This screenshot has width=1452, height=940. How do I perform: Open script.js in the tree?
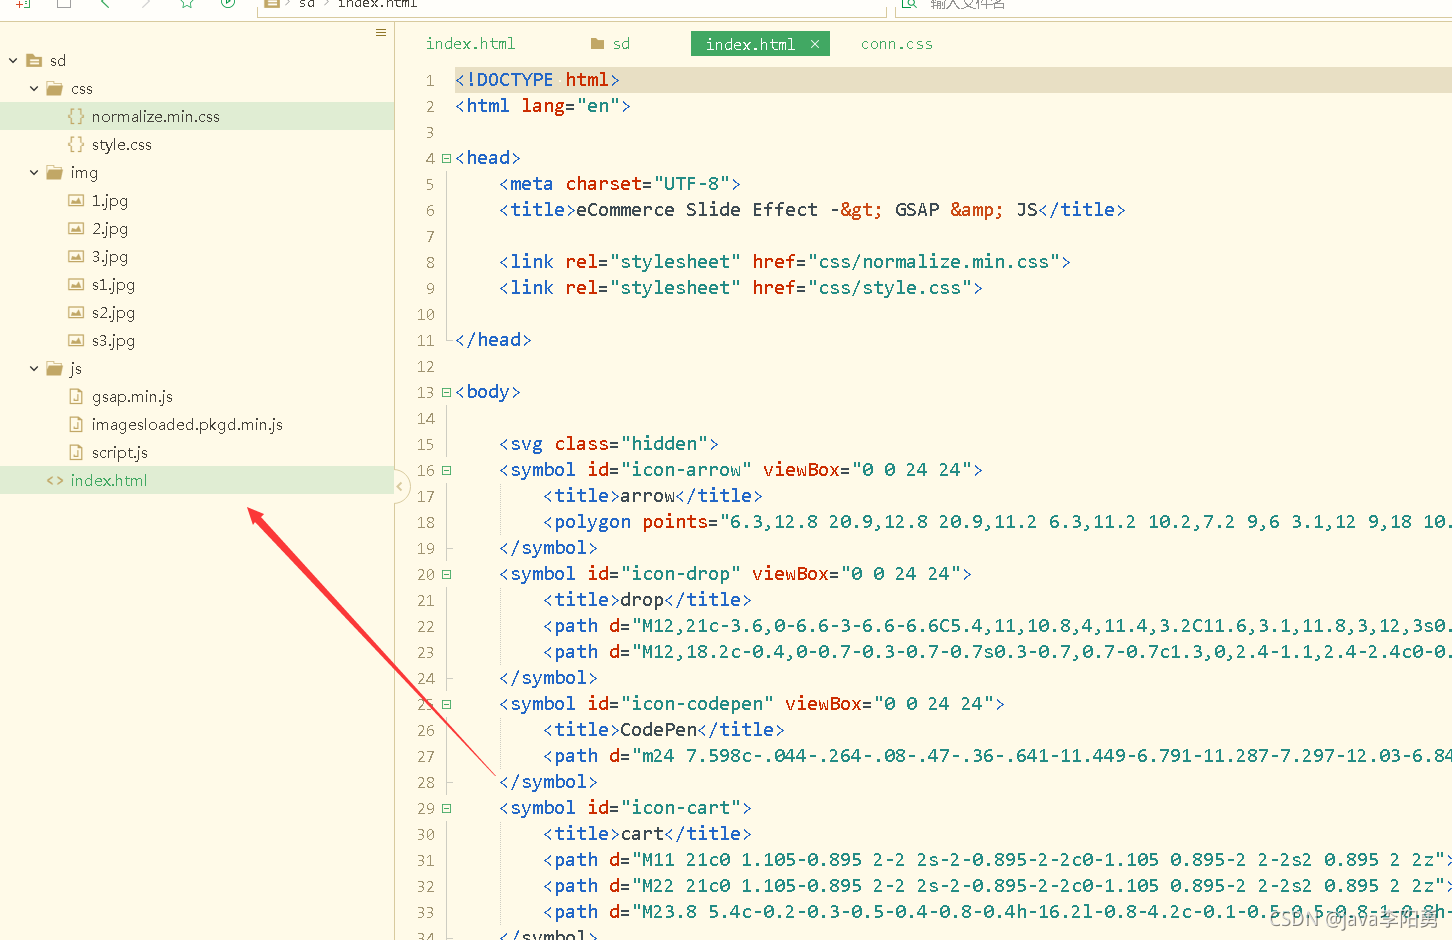(x=120, y=453)
